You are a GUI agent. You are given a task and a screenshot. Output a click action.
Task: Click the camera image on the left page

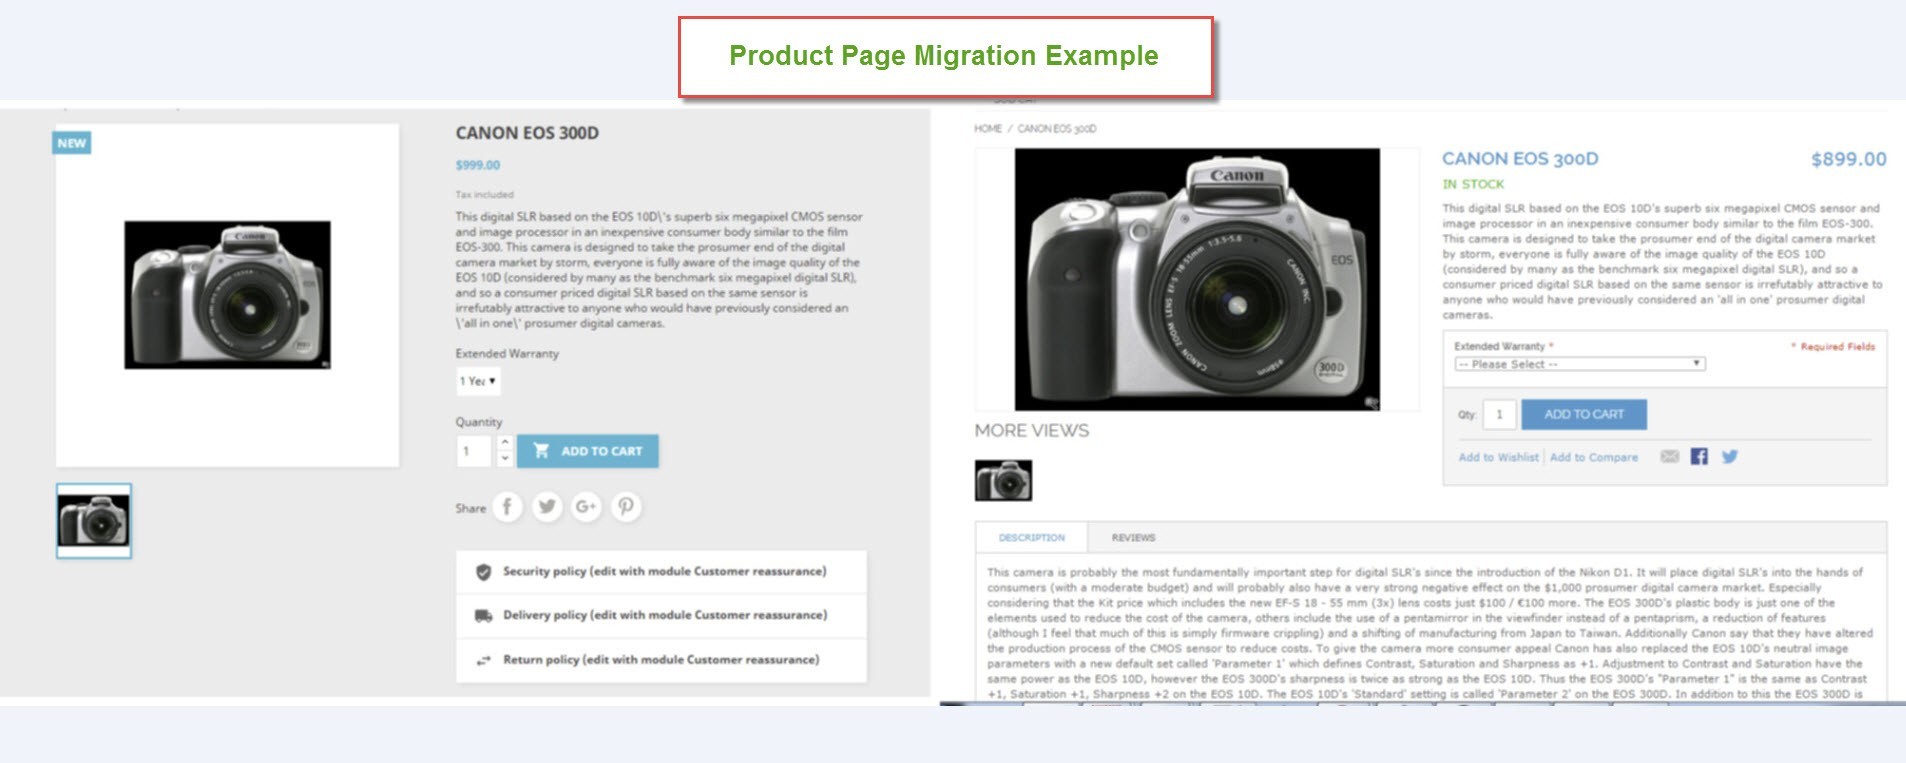227,295
